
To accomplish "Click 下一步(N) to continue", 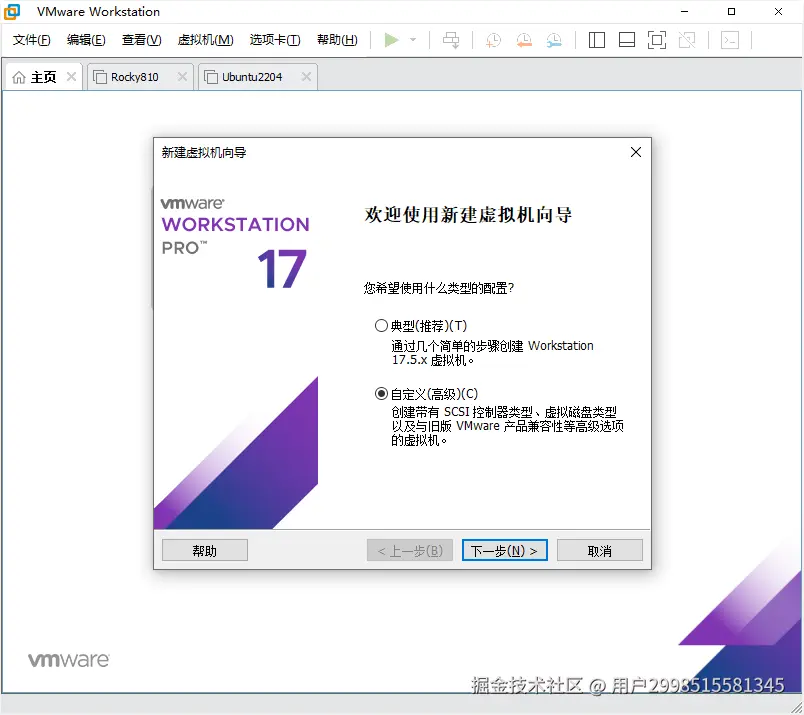I will pos(505,550).
